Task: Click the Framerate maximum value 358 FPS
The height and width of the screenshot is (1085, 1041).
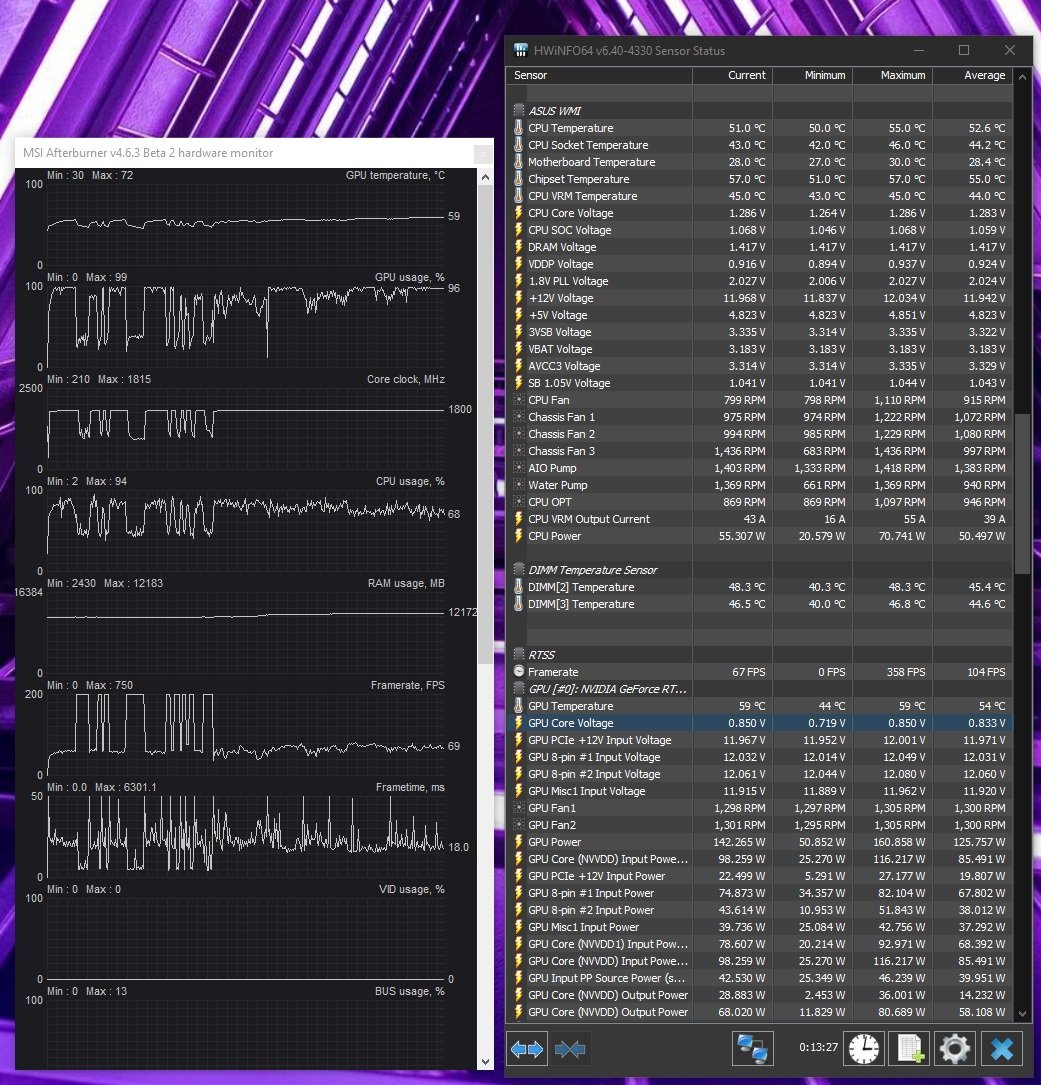Action: click(x=906, y=672)
